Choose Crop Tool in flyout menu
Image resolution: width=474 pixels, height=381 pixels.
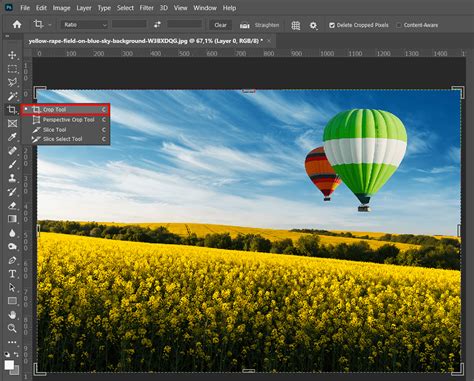[x=65, y=109]
